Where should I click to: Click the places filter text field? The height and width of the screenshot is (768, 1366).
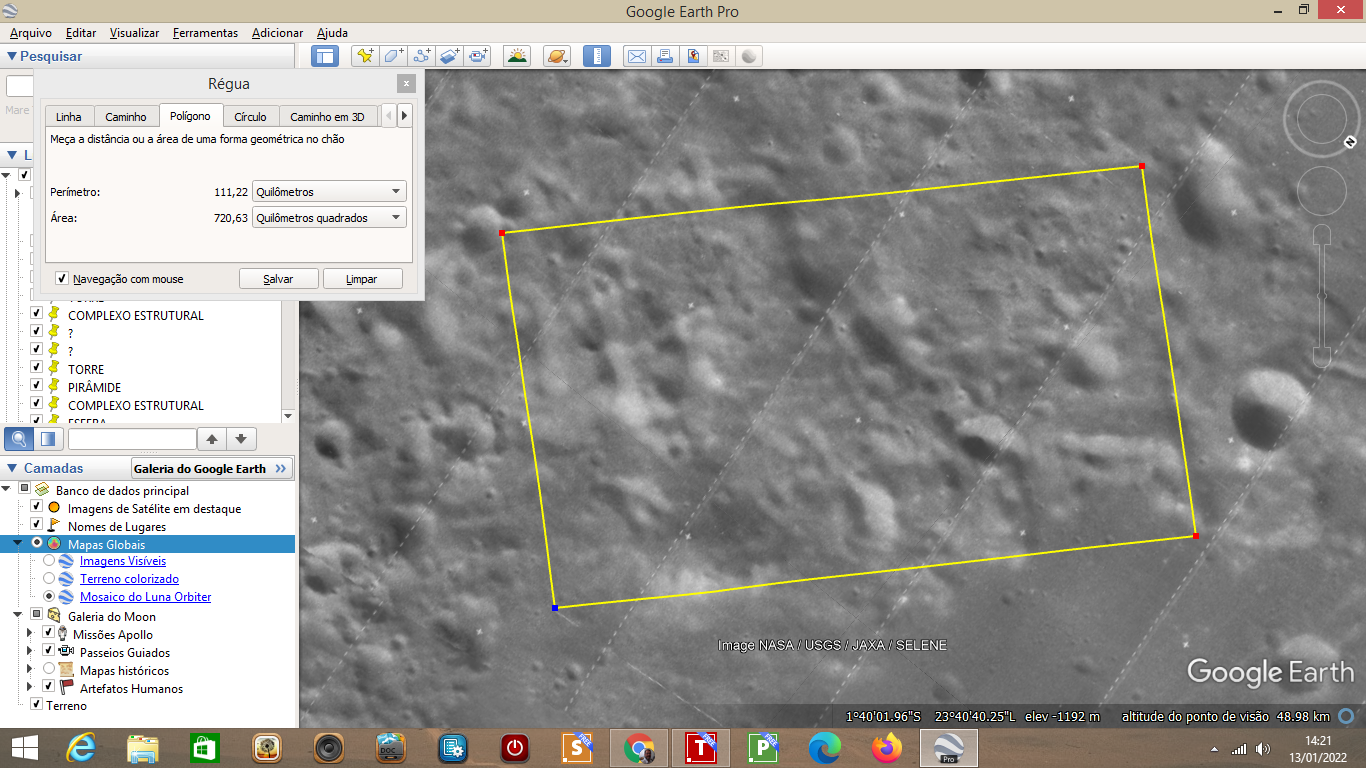[132, 439]
